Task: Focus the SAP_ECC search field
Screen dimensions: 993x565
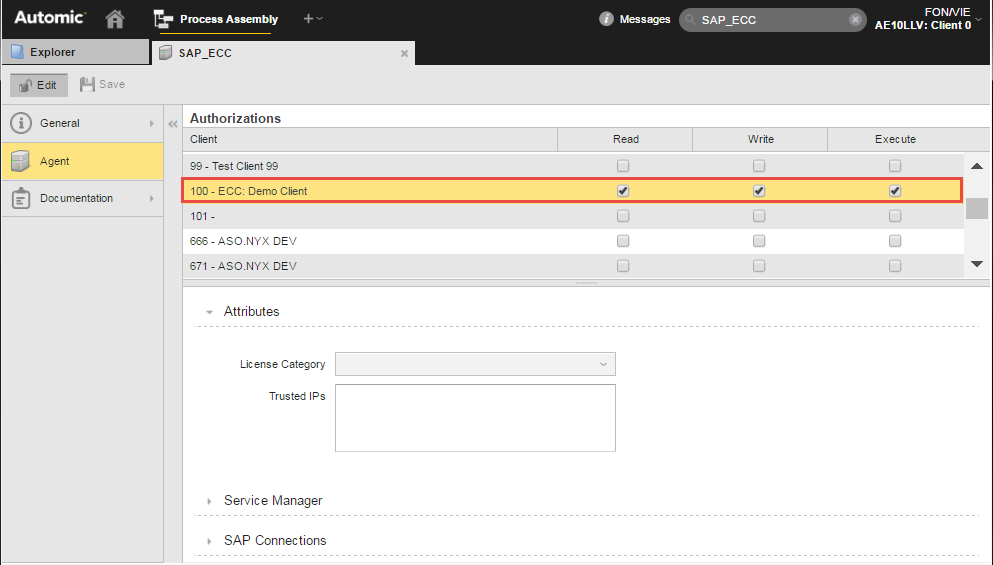Action: [771, 20]
